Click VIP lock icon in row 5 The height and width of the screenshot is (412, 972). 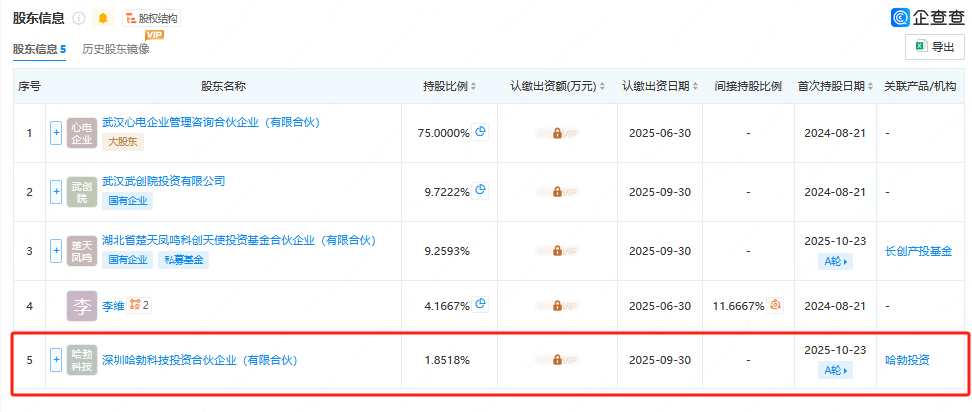pyautogui.click(x=557, y=359)
